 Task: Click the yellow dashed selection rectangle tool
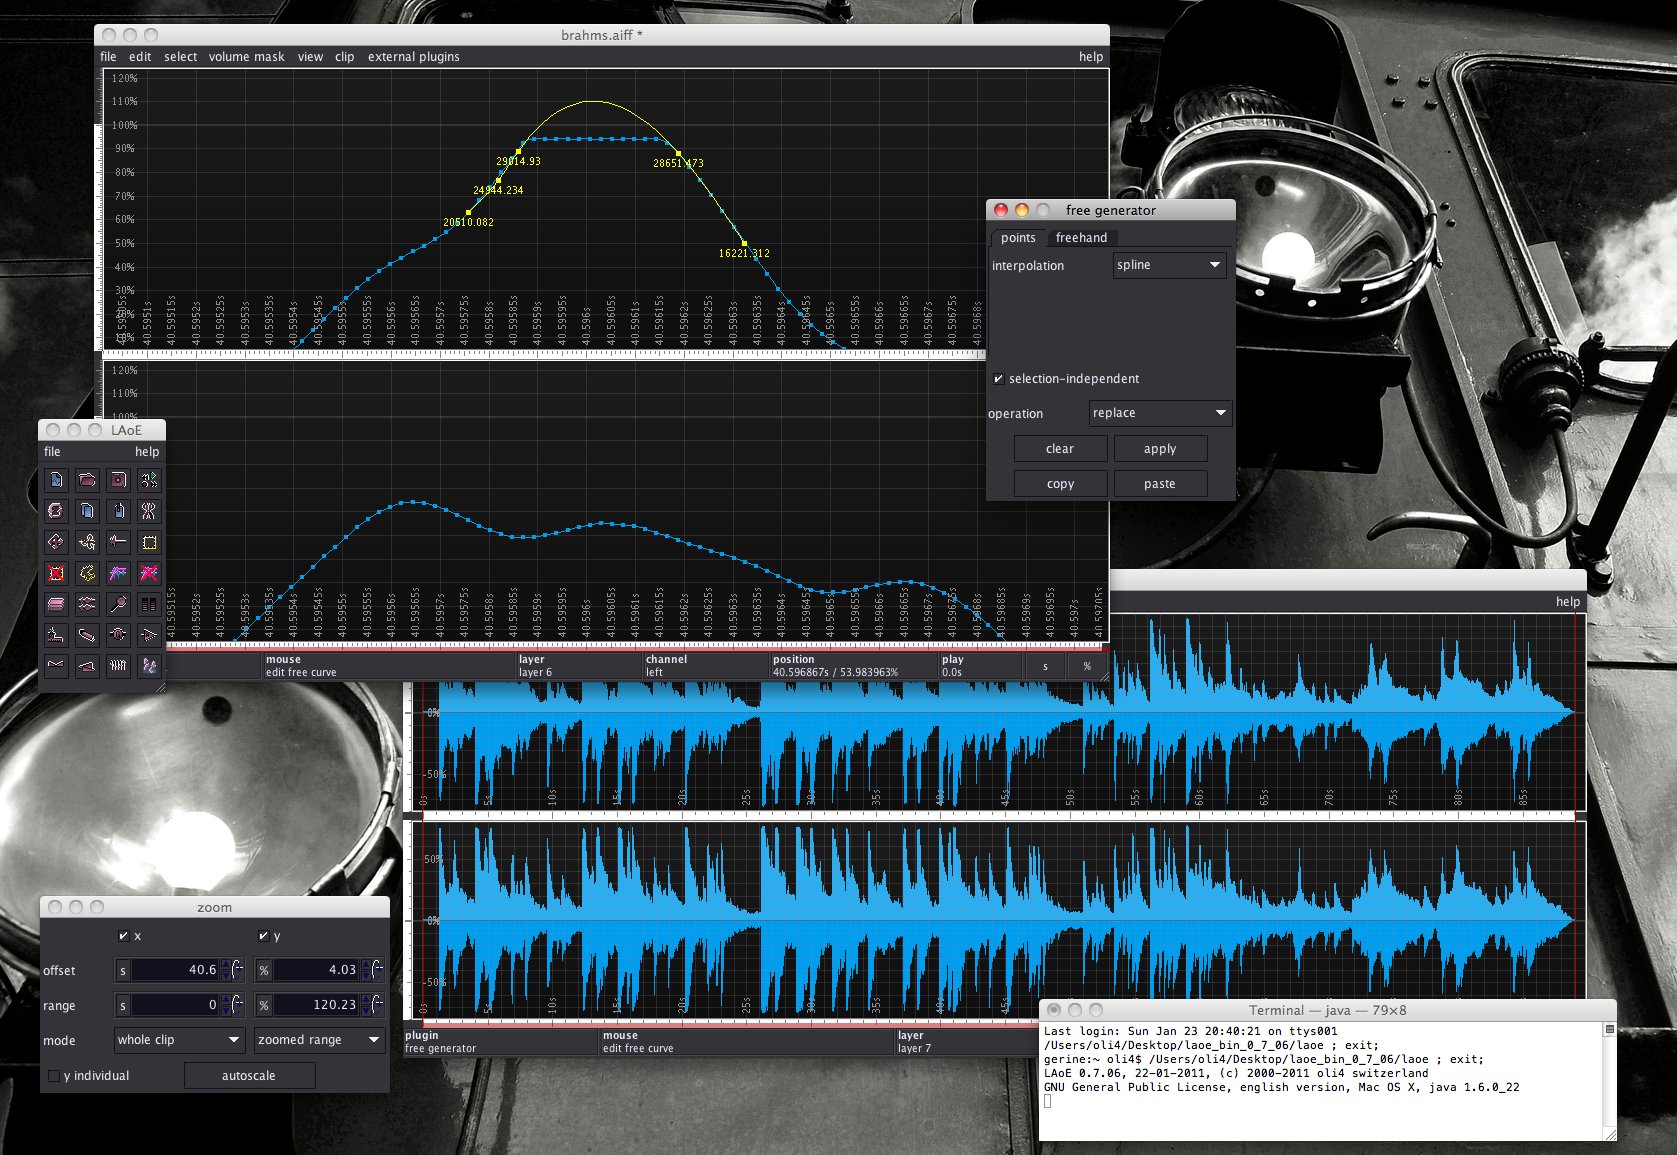point(149,542)
